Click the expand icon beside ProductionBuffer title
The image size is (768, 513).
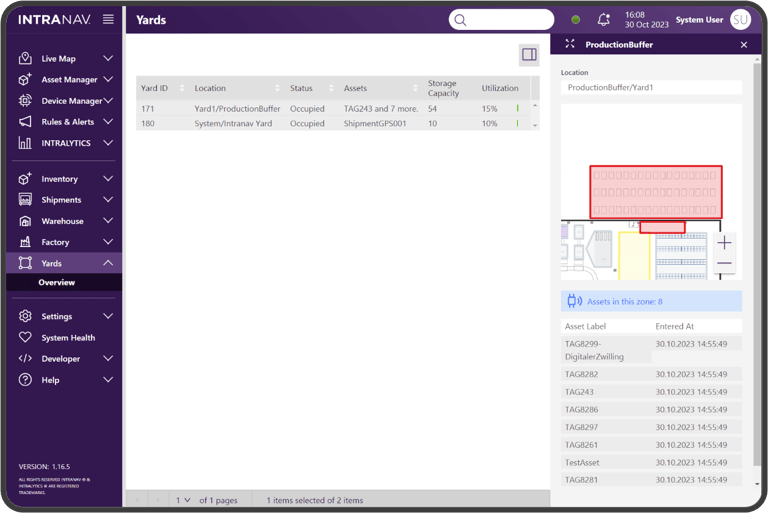pyautogui.click(x=570, y=44)
